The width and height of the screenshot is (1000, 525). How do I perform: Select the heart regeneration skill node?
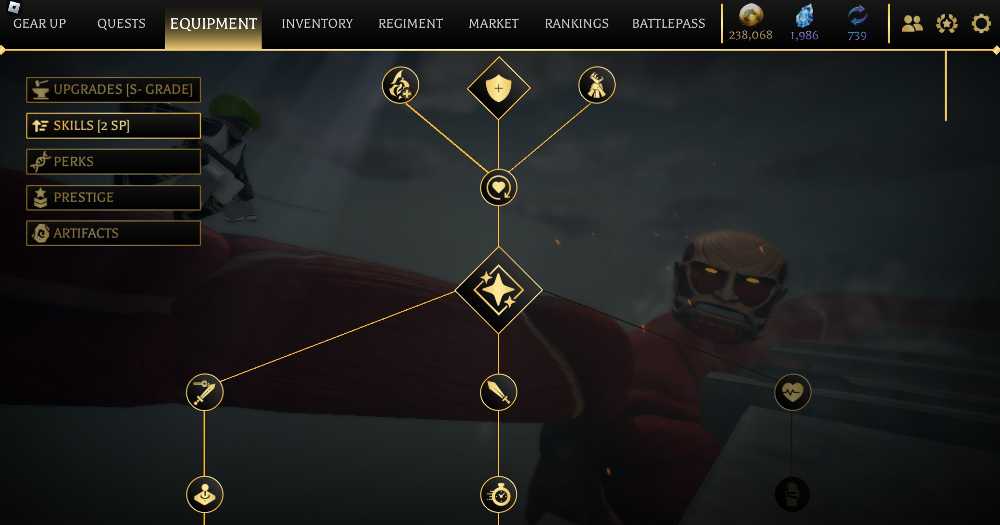coord(498,188)
